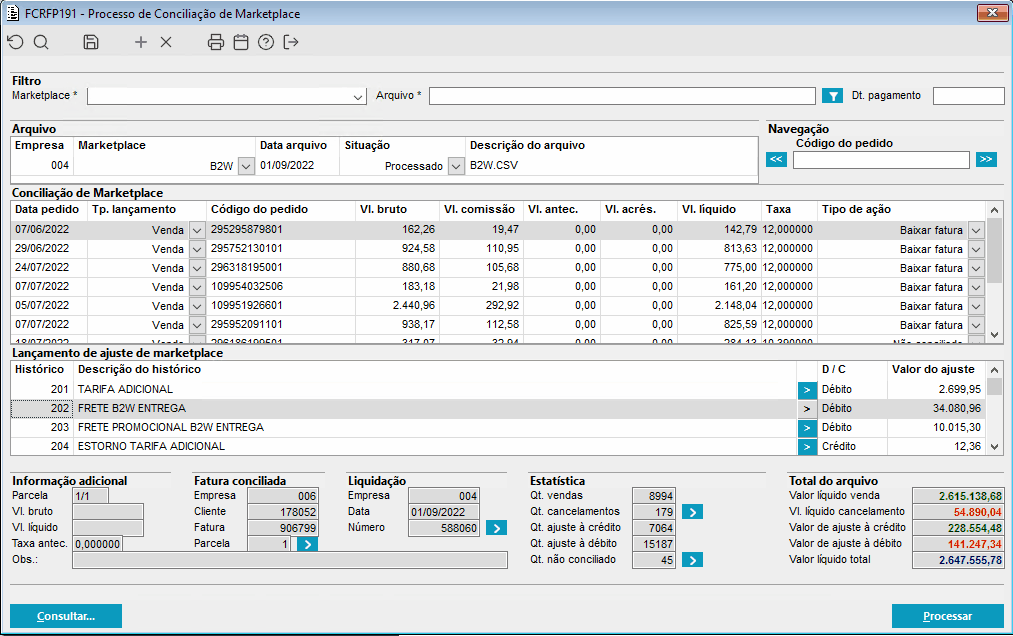Click into the Dt. pagamento field
Viewport: 1013px width, 636px height.
pyautogui.click(x=967, y=96)
